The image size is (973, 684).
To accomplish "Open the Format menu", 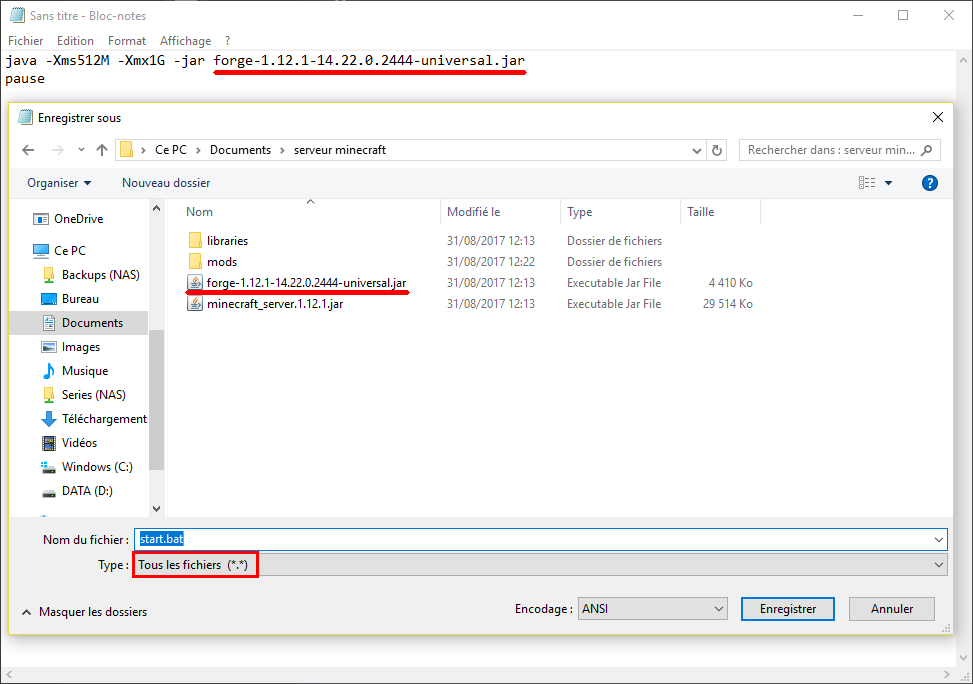I will (x=127, y=41).
